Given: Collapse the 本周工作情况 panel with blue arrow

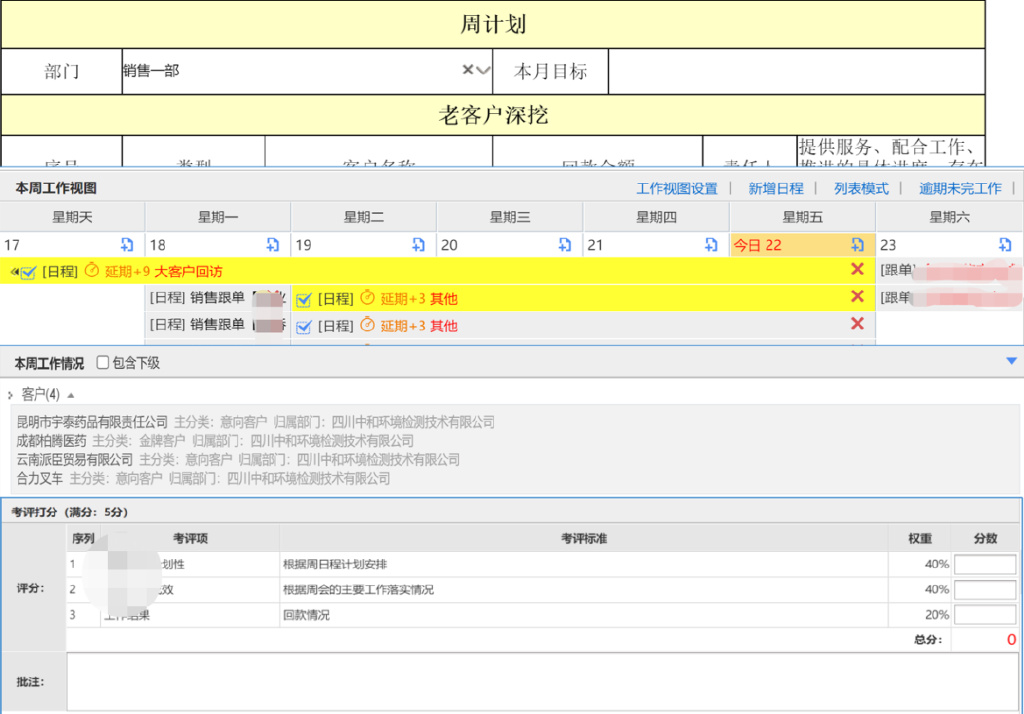Looking at the screenshot, I should tap(1011, 362).
